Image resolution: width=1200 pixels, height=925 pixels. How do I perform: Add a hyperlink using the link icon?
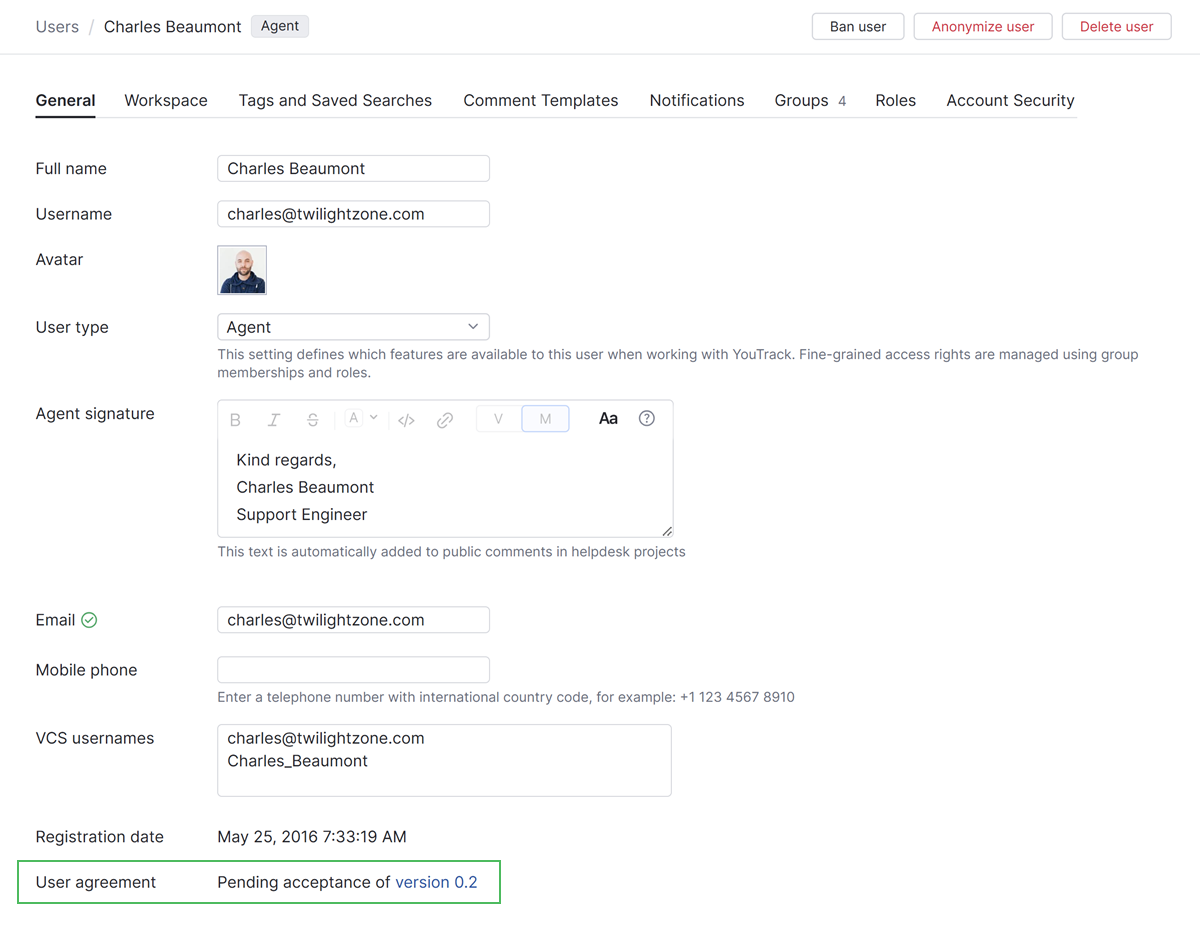(x=445, y=419)
